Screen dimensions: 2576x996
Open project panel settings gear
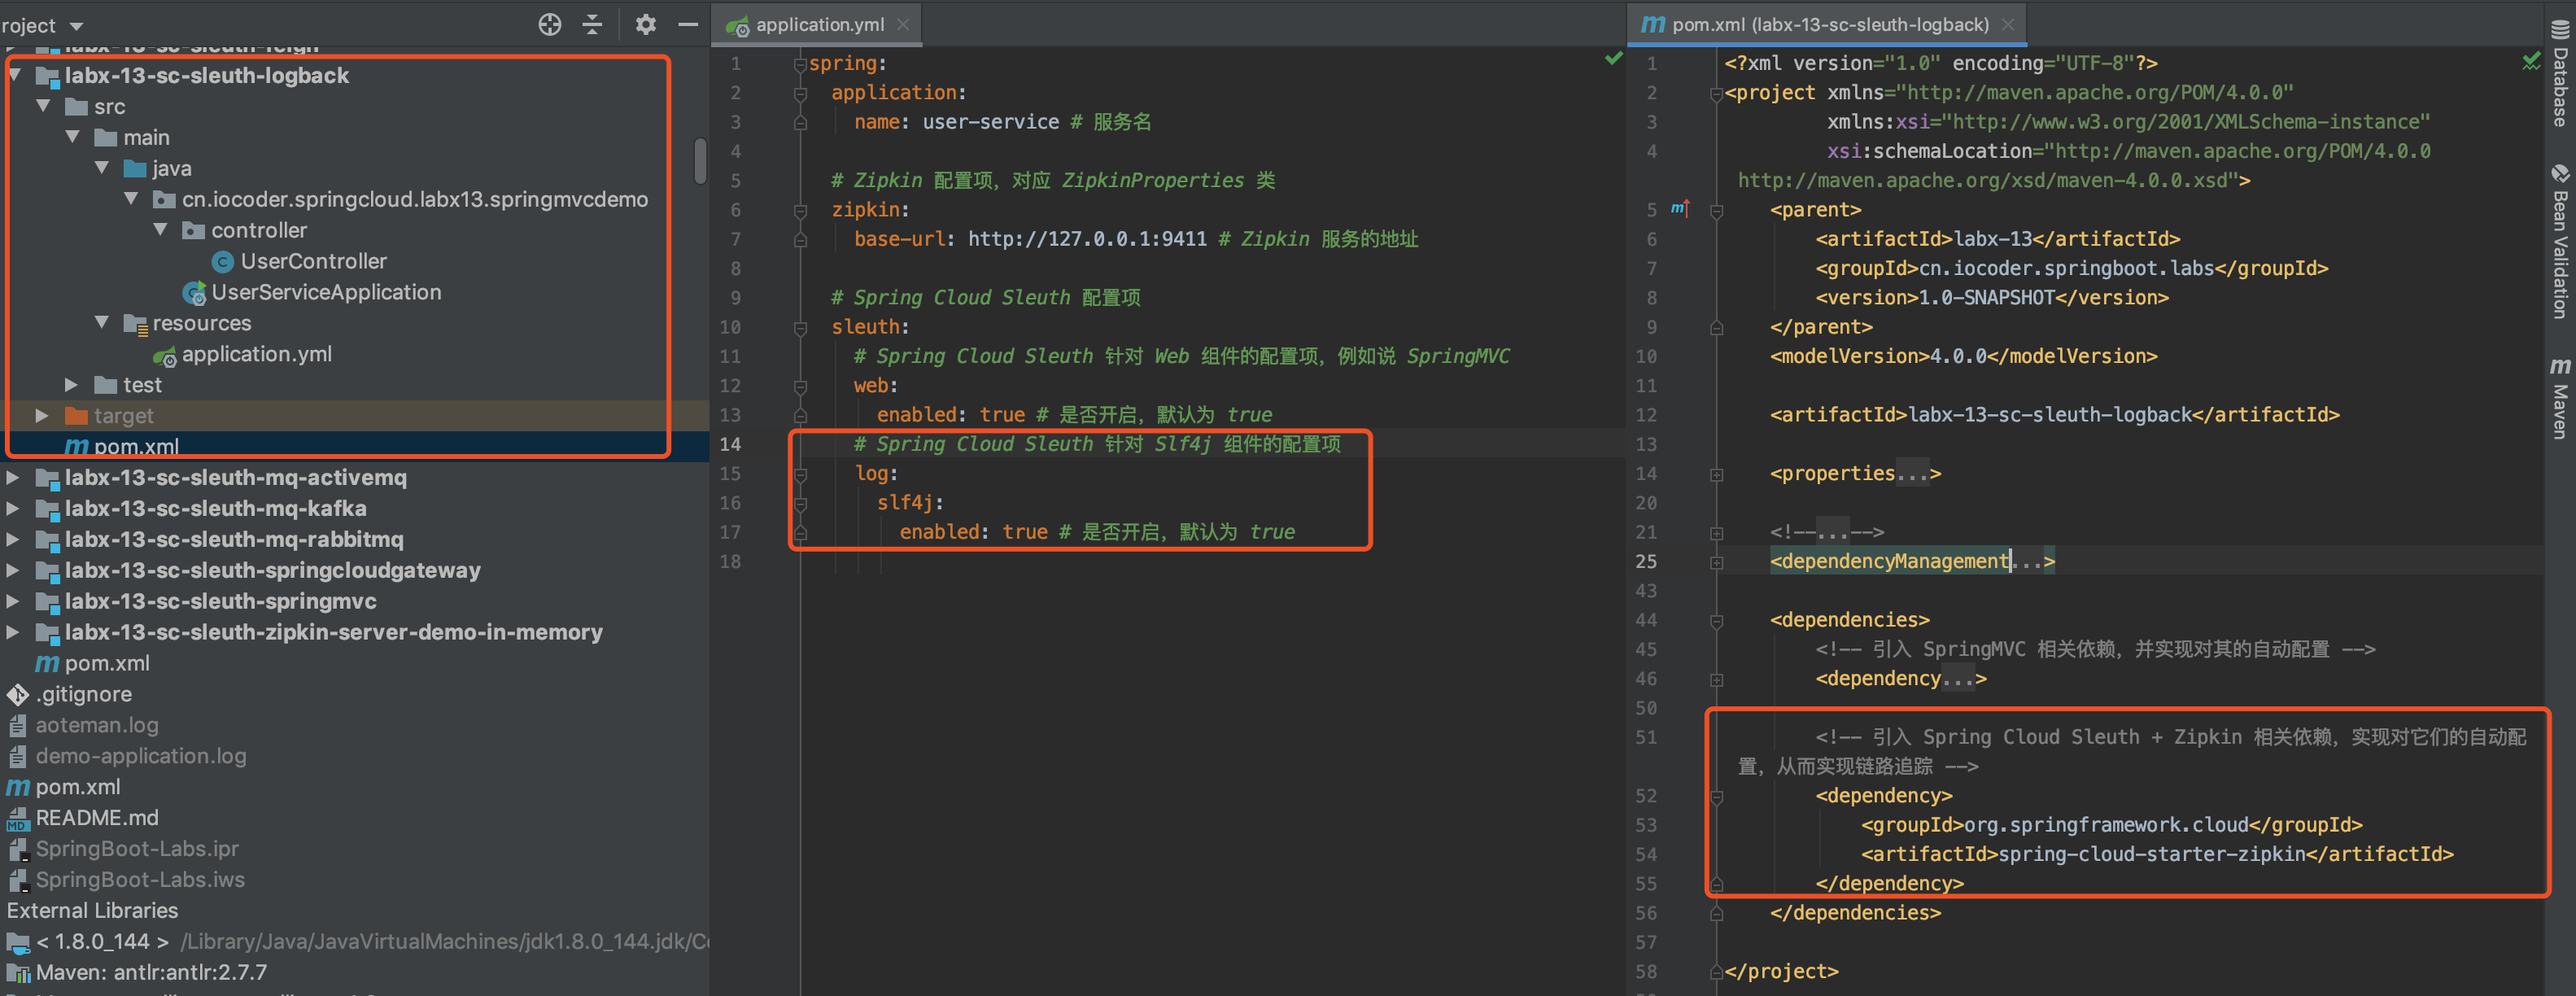click(645, 25)
